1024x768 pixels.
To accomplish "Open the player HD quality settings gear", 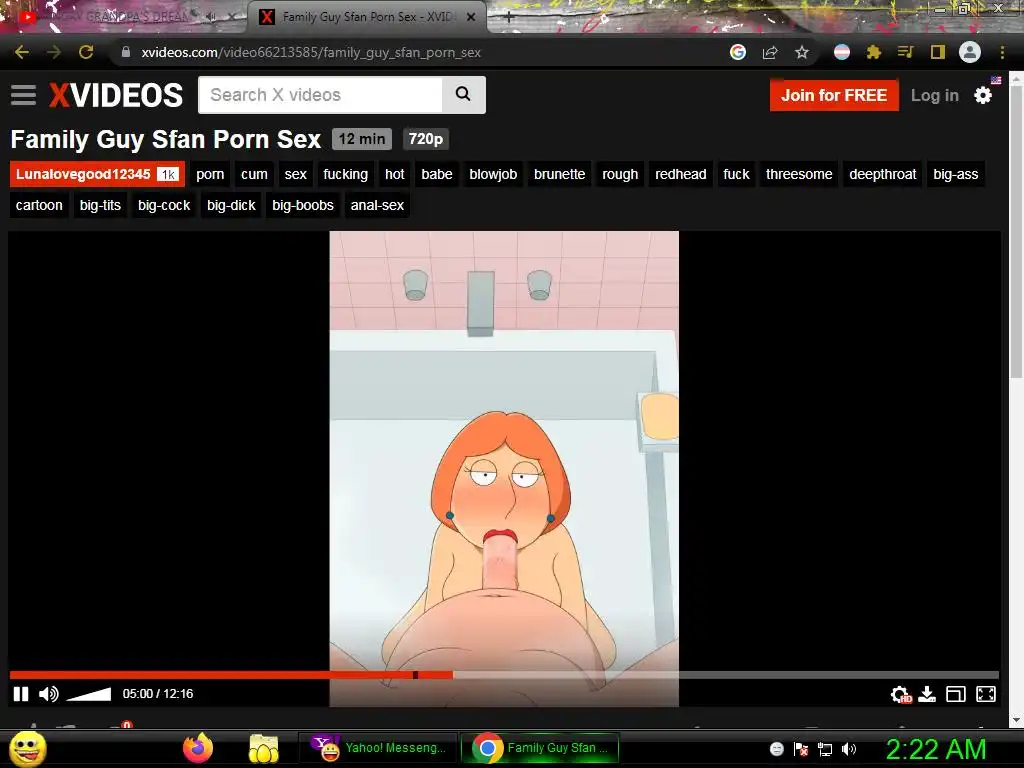I will click(x=901, y=694).
